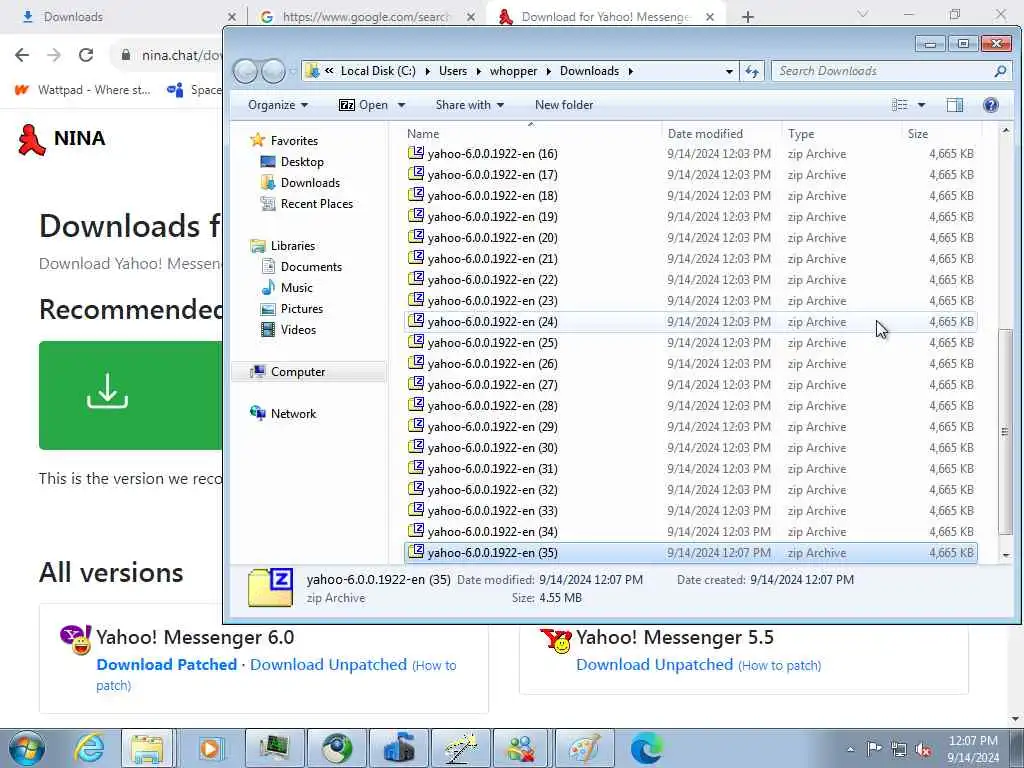This screenshot has height=768, width=1024.
Task: Open the Documents library
Action: click(x=311, y=267)
